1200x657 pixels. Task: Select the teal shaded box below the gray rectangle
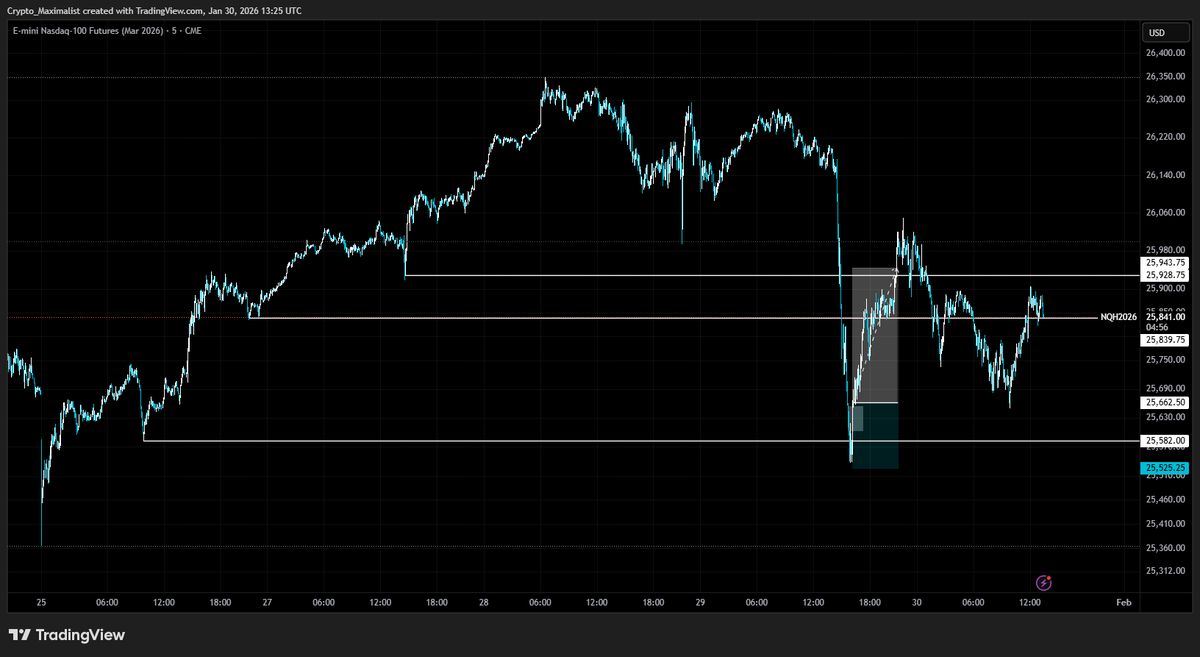tap(877, 435)
